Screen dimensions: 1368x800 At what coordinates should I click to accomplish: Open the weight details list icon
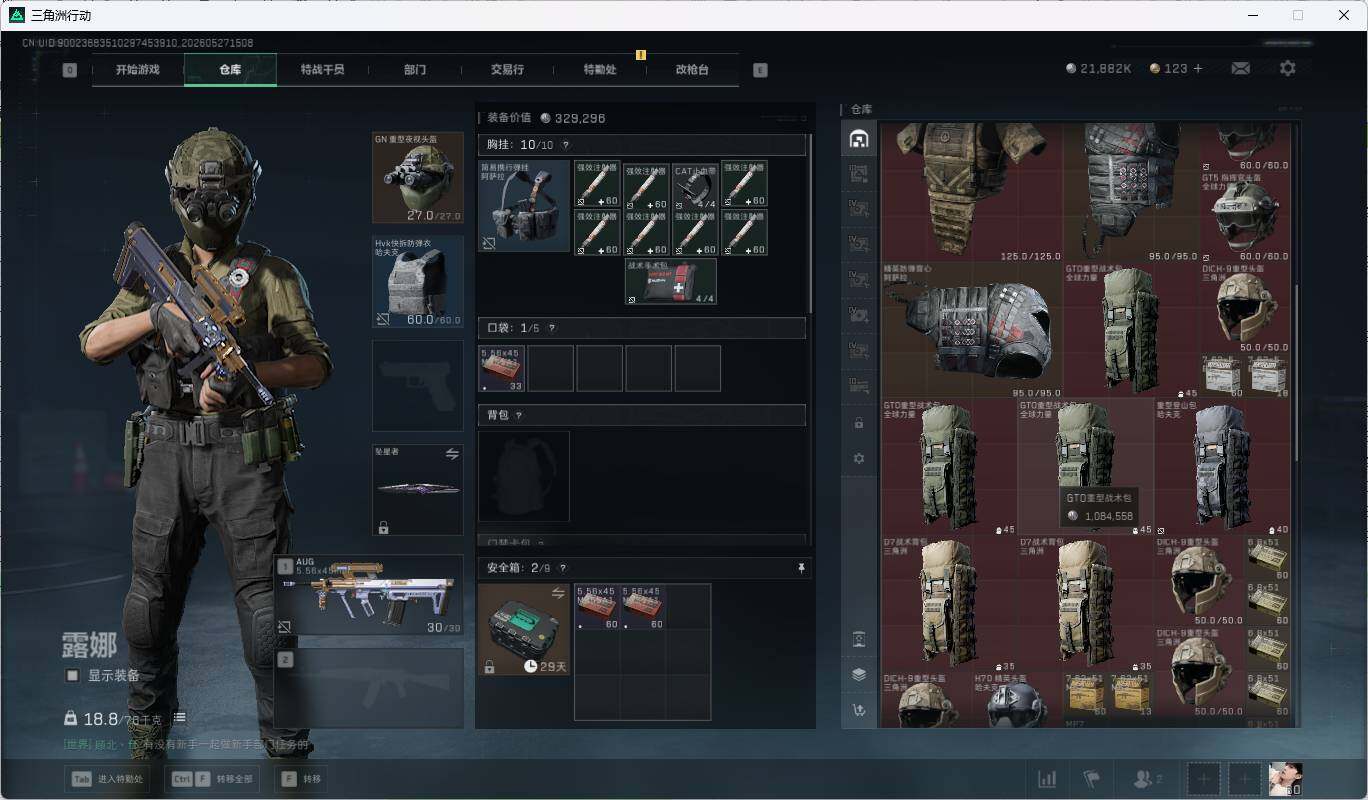(179, 718)
